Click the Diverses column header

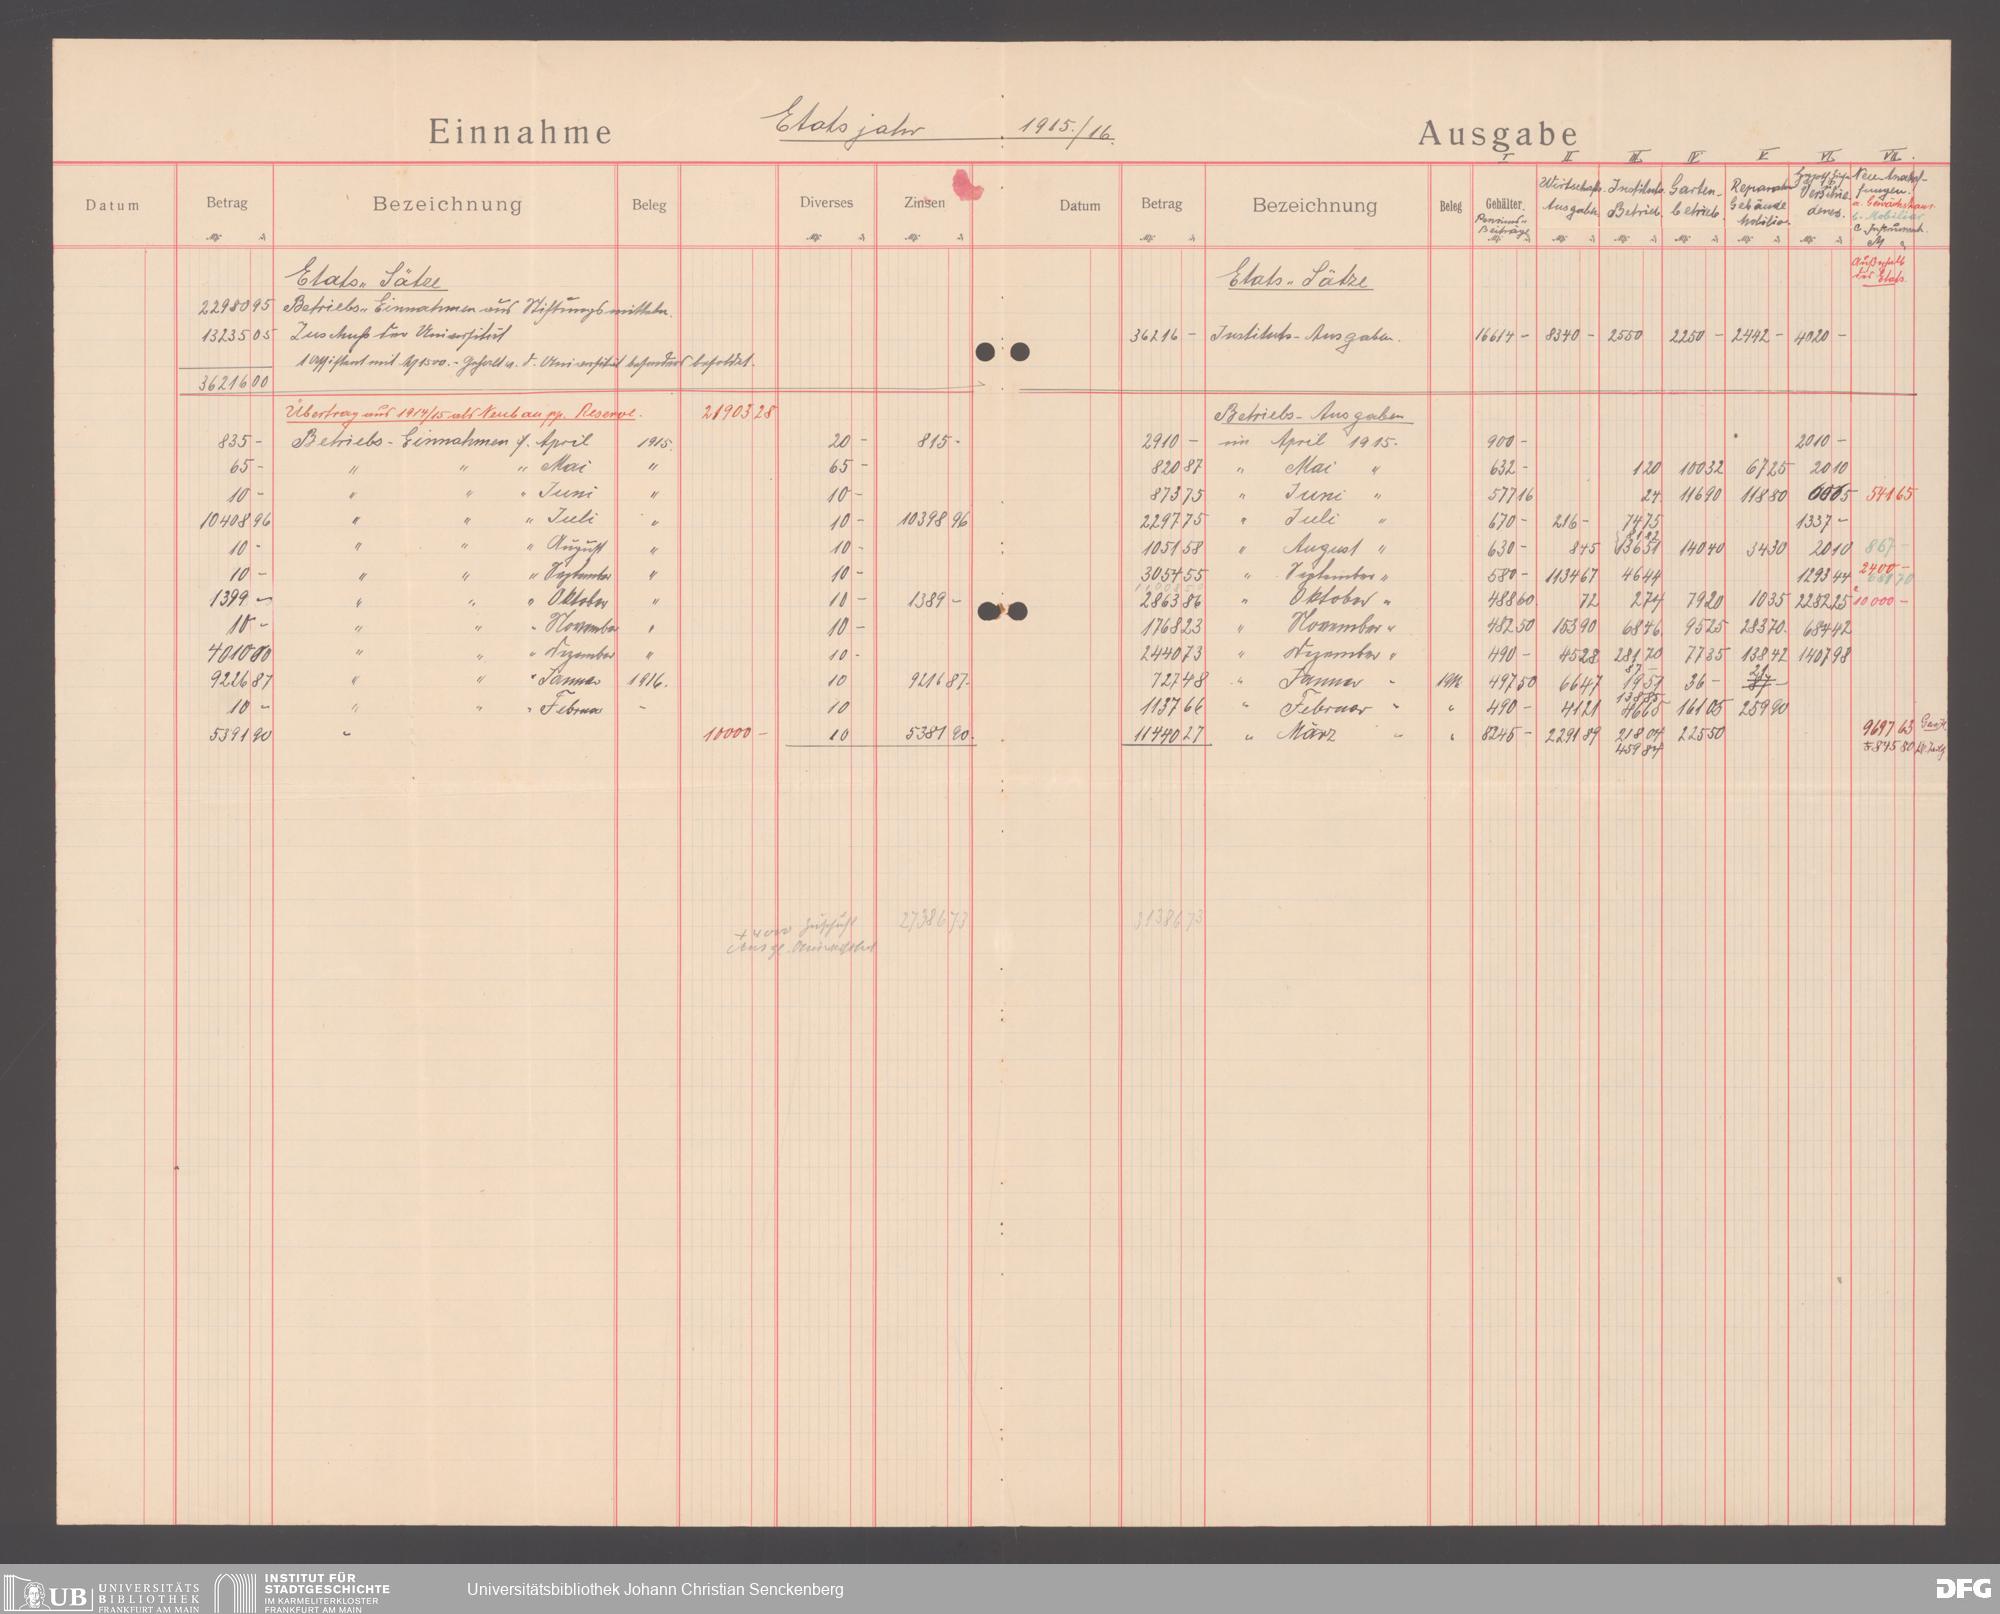coord(826,202)
